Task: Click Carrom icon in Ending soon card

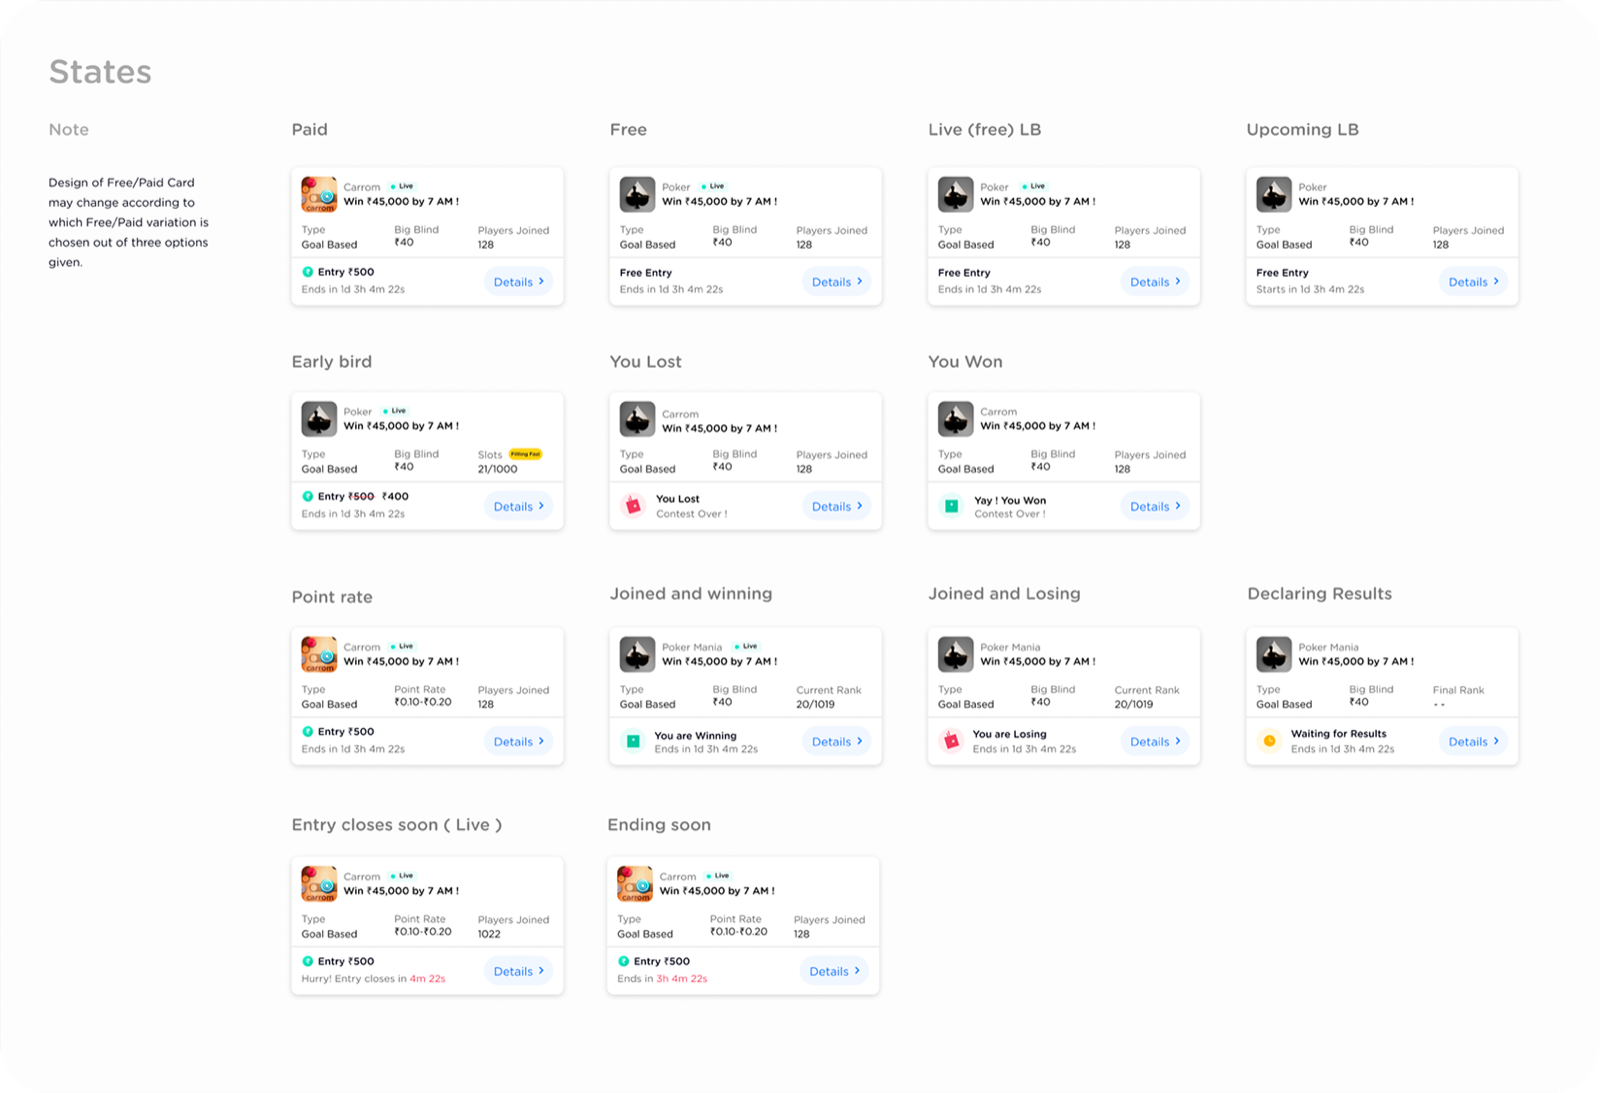Action: [635, 884]
